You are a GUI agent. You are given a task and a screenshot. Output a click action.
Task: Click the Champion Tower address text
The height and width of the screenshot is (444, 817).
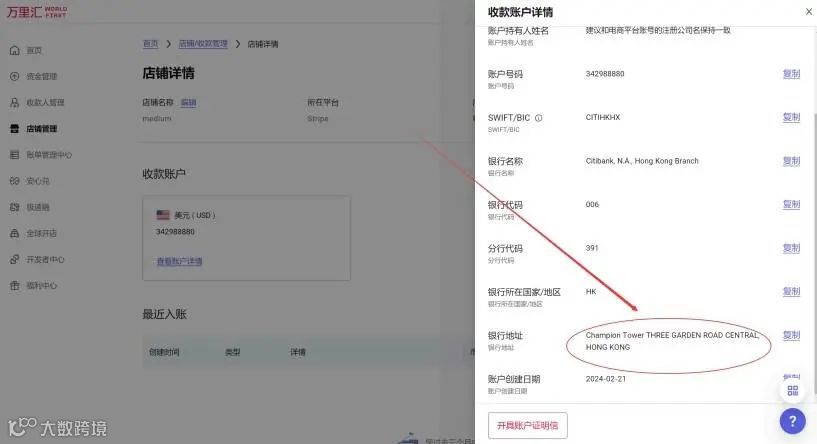click(x=672, y=341)
